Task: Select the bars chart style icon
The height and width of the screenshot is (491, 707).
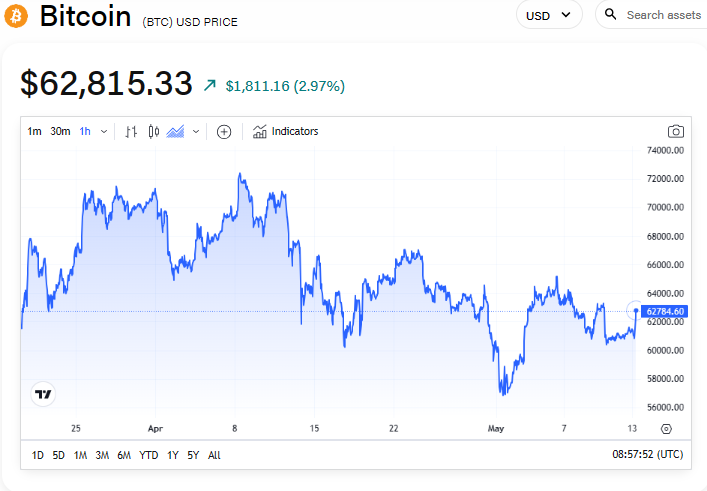Action: point(131,131)
